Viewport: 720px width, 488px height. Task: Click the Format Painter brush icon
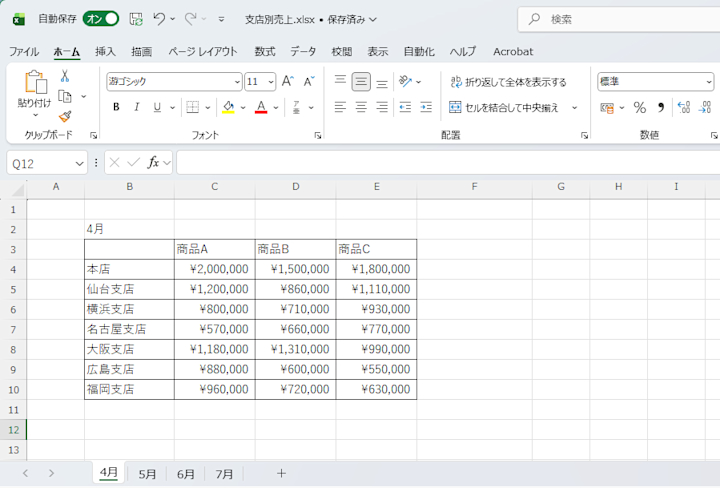tap(65, 117)
